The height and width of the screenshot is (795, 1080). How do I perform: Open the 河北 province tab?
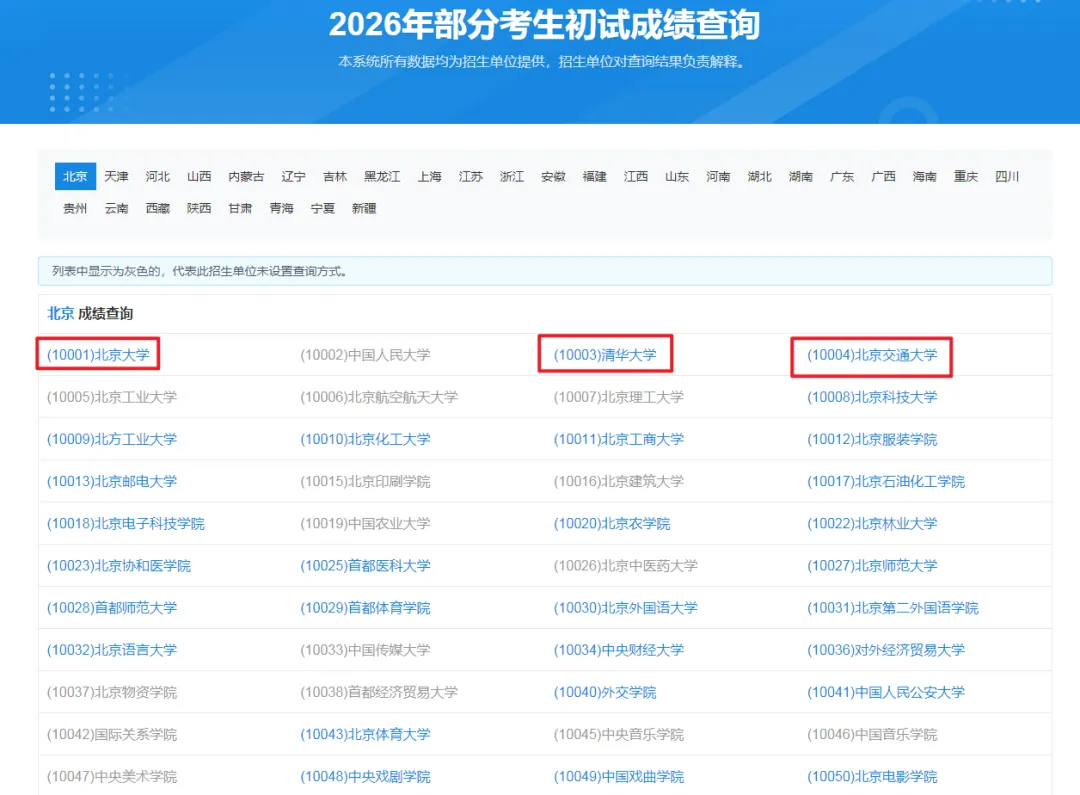(x=158, y=176)
